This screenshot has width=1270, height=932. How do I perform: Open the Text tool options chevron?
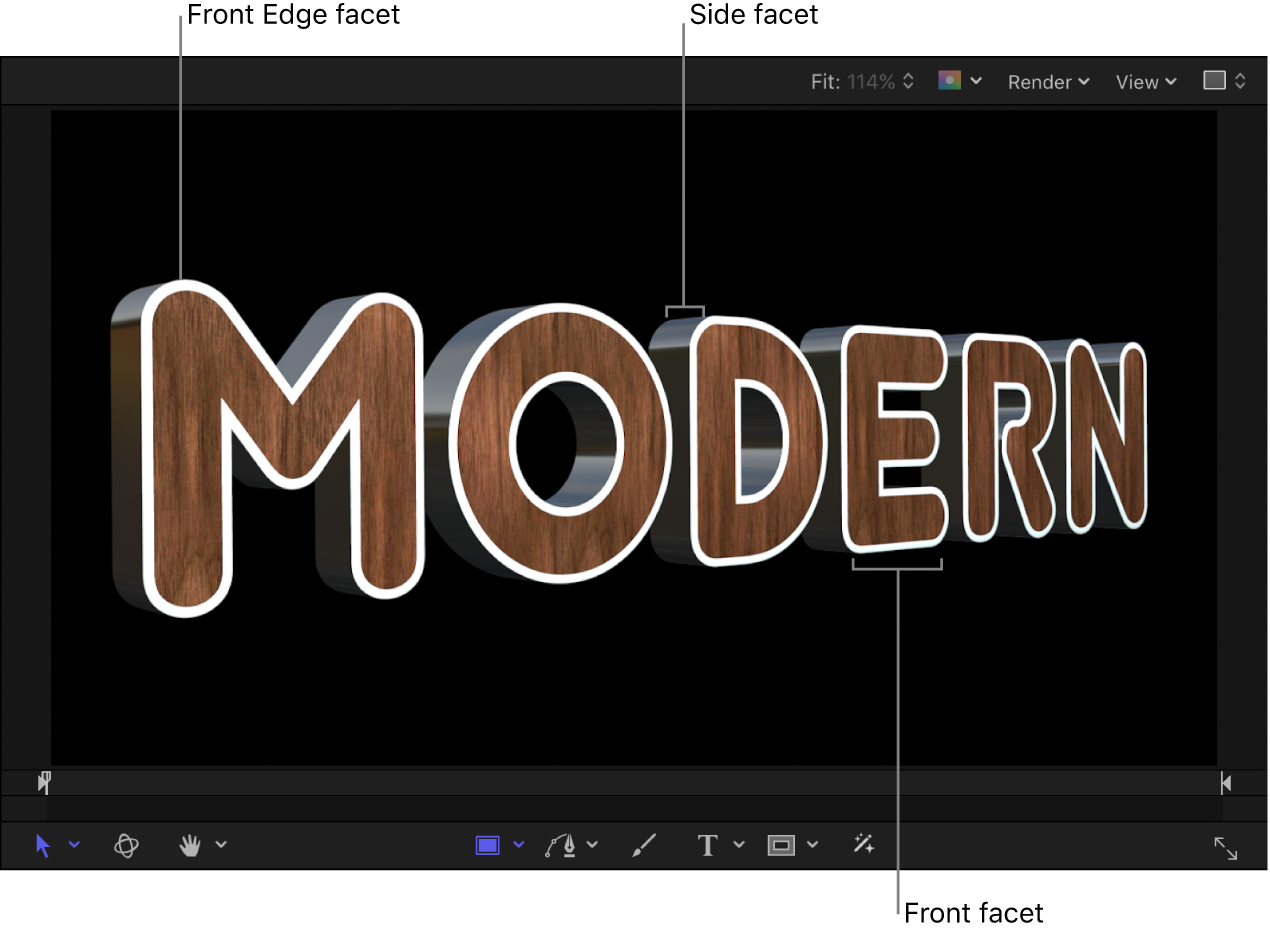(x=740, y=845)
